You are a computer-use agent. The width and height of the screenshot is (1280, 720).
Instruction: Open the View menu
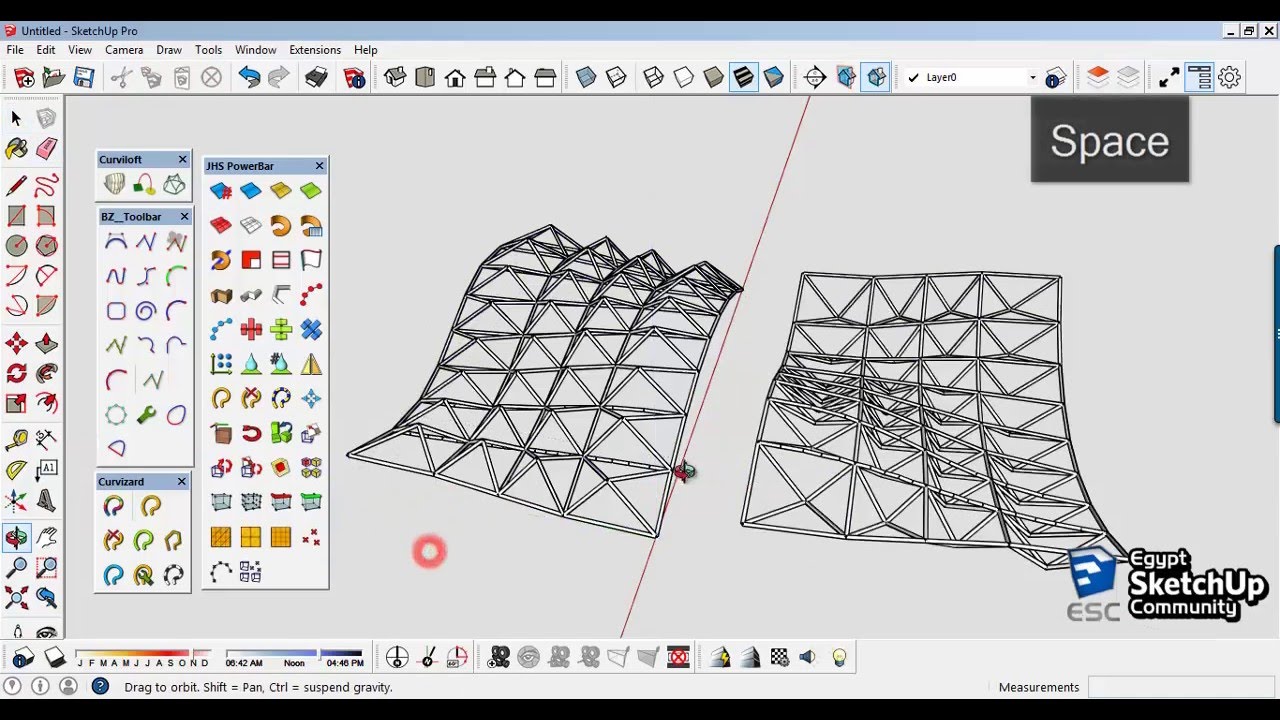click(x=80, y=49)
